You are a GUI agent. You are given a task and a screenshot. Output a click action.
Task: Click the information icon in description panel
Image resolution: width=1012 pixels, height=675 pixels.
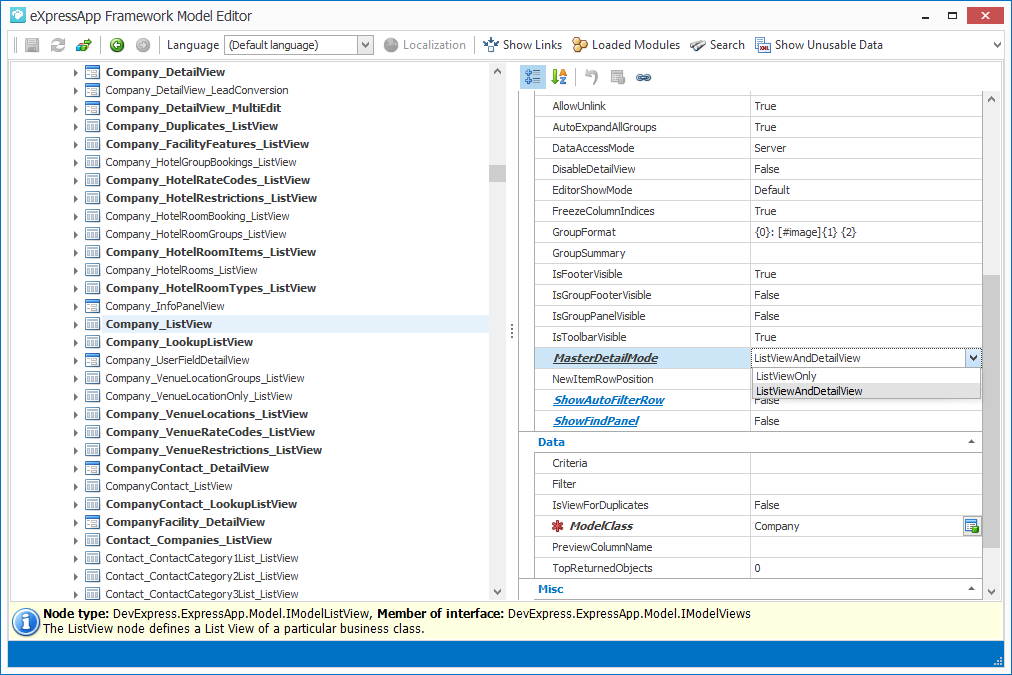tap(26, 622)
